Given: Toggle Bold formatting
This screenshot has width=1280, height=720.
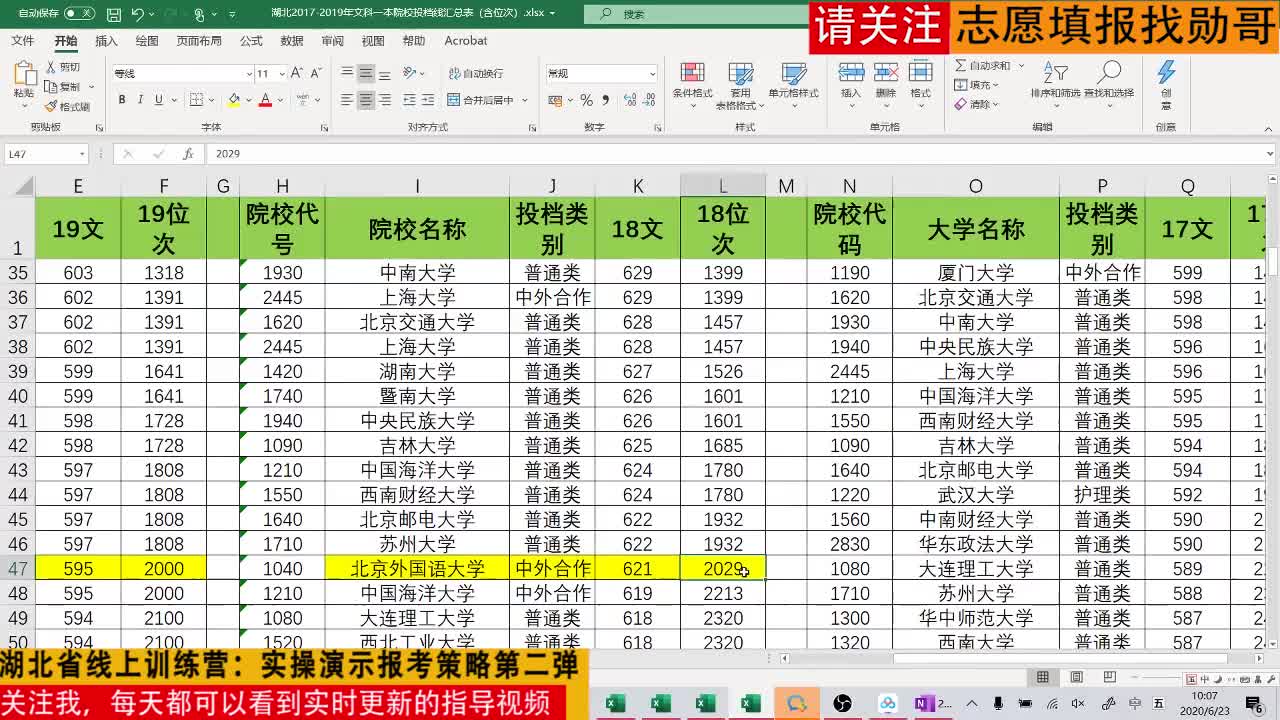Looking at the screenshot, I should coord(122,100).
